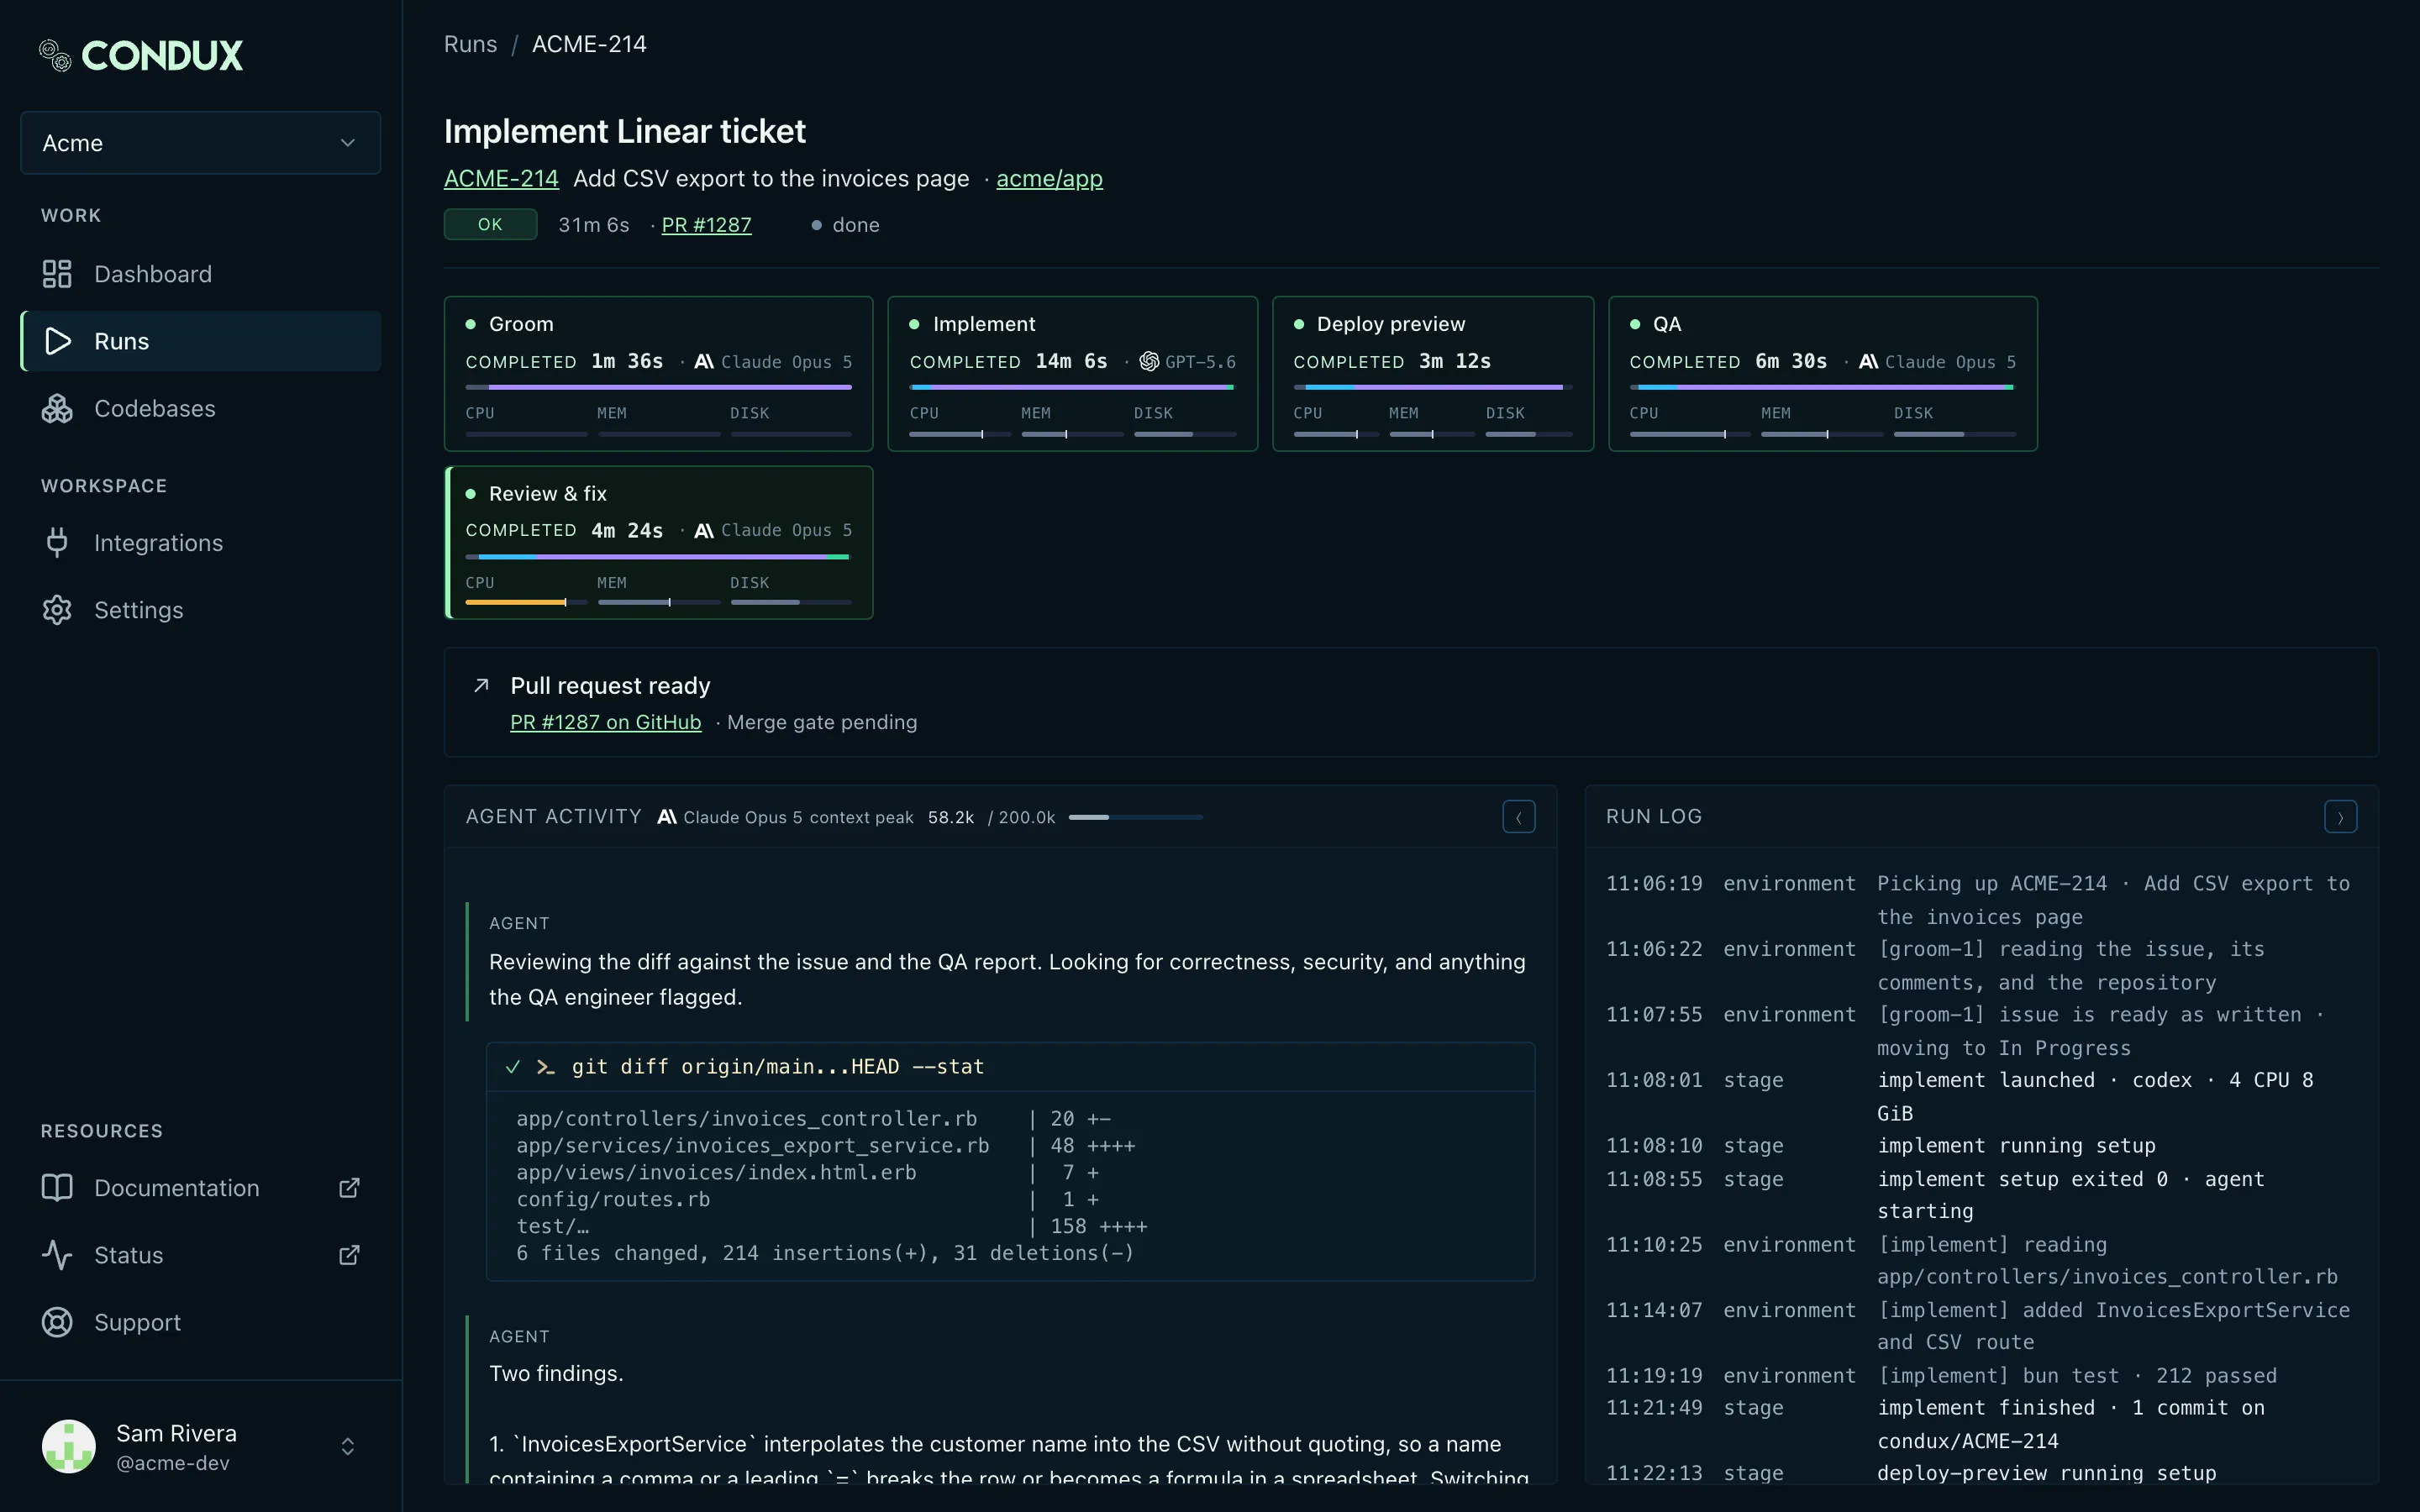This screenshot has height=1512, width=2420.
Task: Expand the Run Log panel chevron
Action: (x=2340, y=817)
